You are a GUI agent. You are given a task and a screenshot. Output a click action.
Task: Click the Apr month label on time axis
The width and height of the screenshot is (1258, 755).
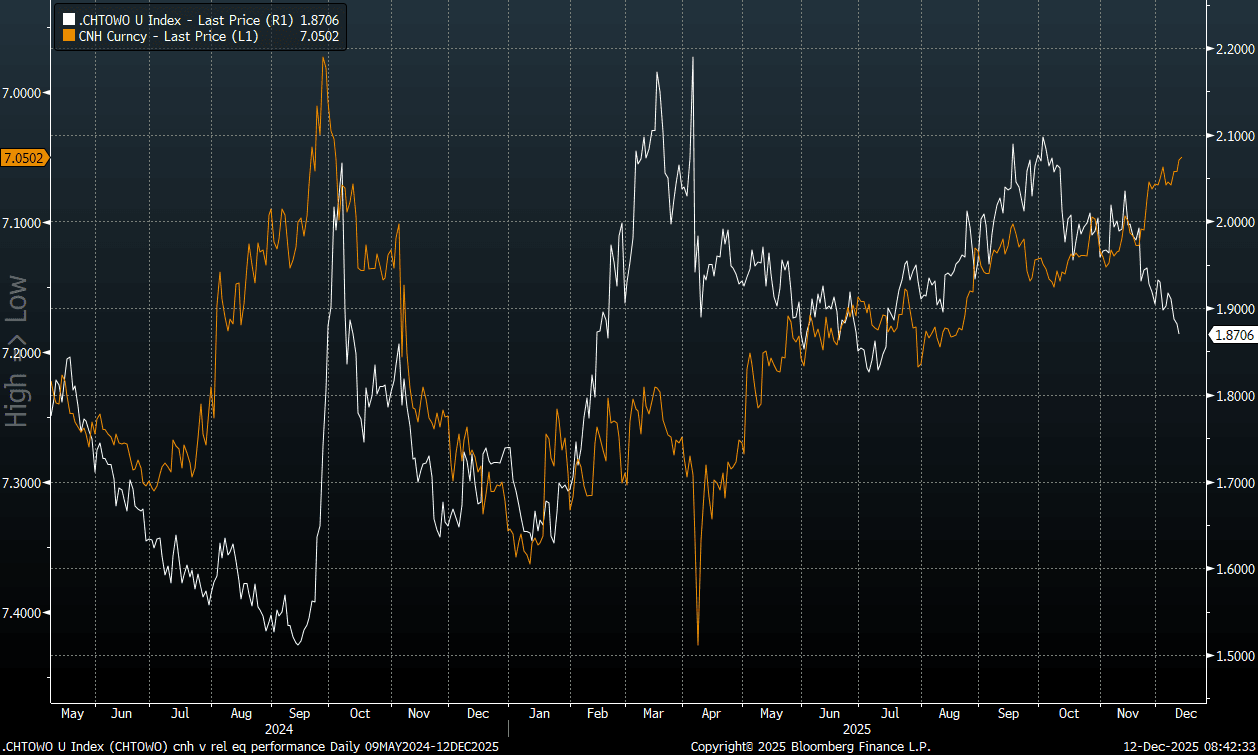coord(712,714)
